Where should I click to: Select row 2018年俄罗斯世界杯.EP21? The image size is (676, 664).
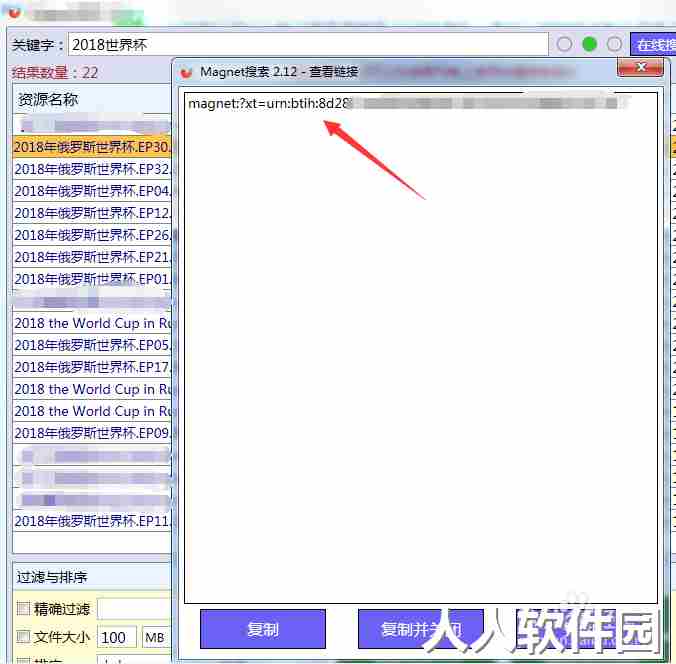click(92, 257)
